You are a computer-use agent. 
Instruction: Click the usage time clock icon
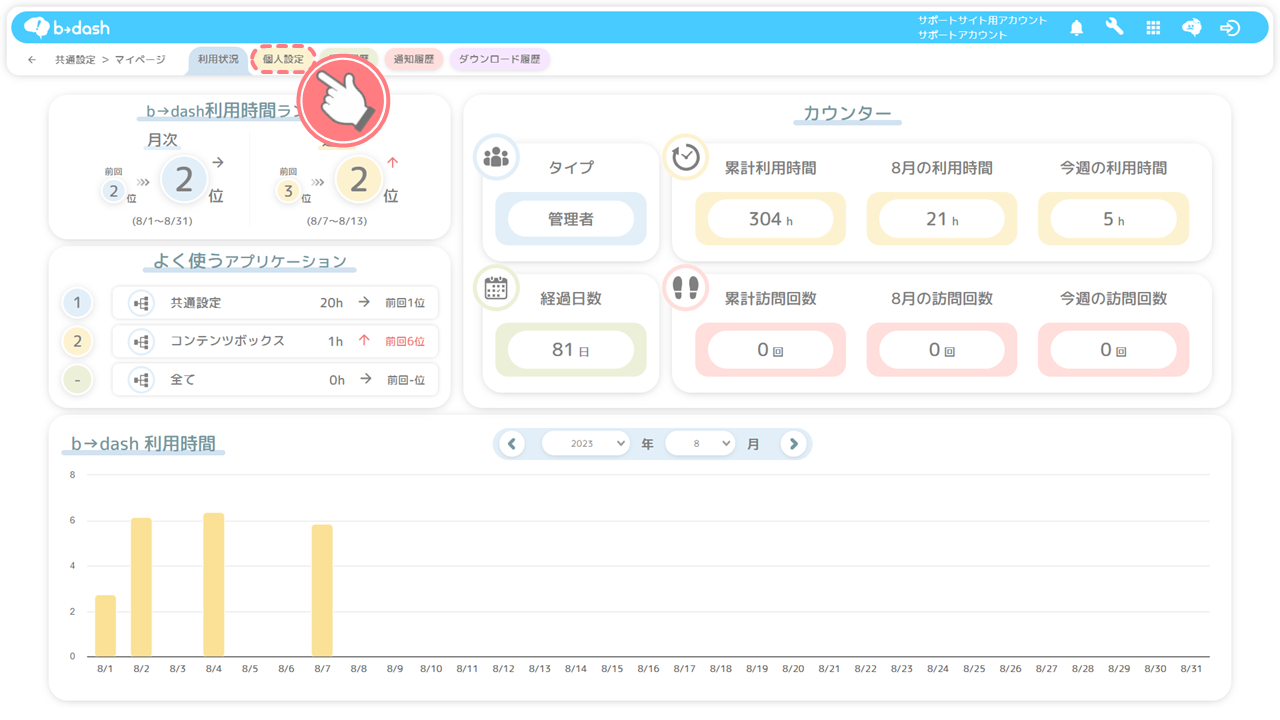686,157
